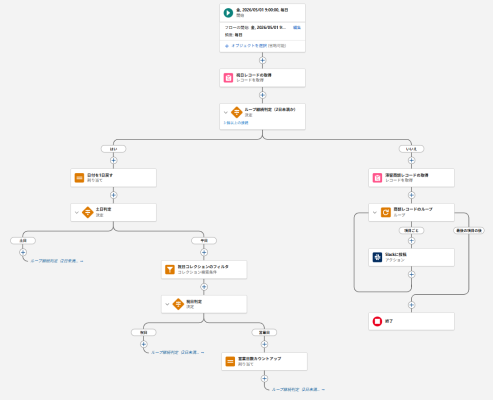
Task: Expand the 祝日判定 decision chevron
Action: pos(167,304)
